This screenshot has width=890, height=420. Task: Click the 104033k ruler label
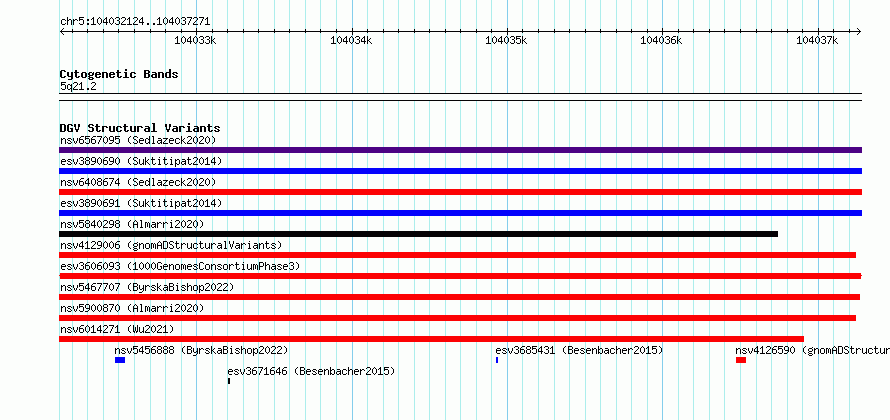[x=195, y=40]
